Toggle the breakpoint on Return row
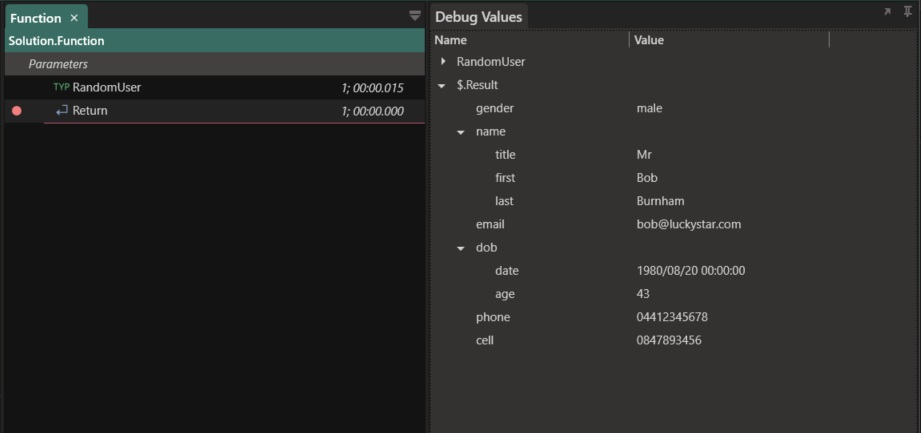The width and height of the screenshot is (921, 433). (x=16, y=110)
